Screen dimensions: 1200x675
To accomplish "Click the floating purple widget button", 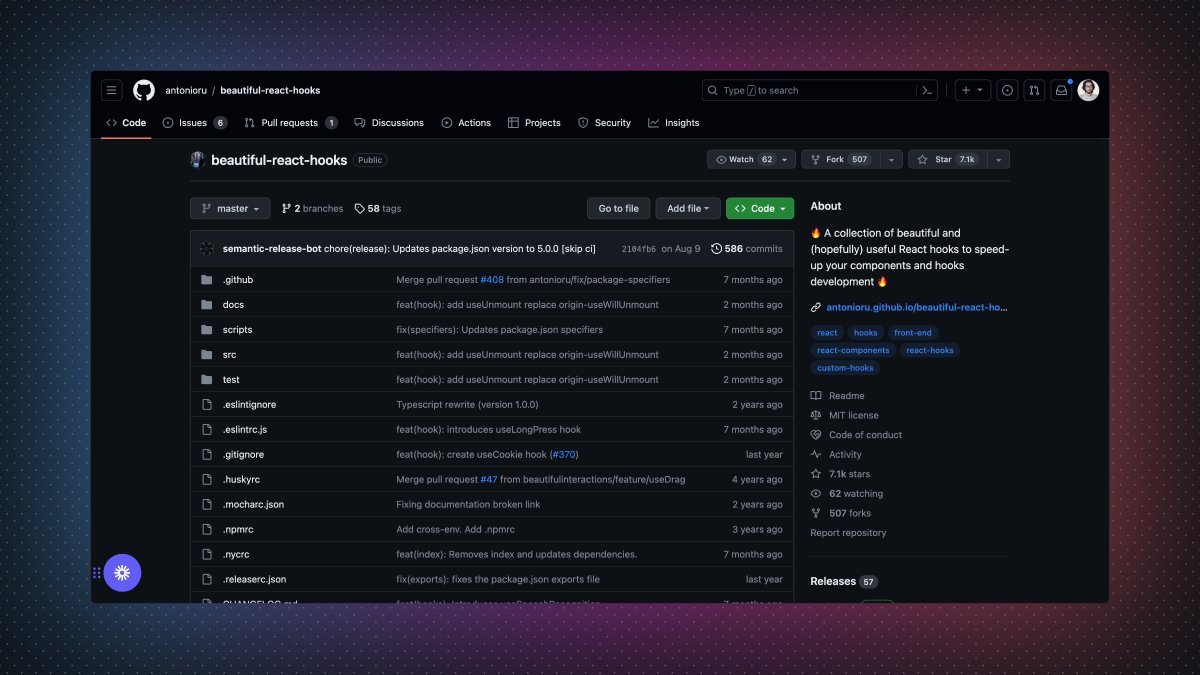I will tap(122, 573).
